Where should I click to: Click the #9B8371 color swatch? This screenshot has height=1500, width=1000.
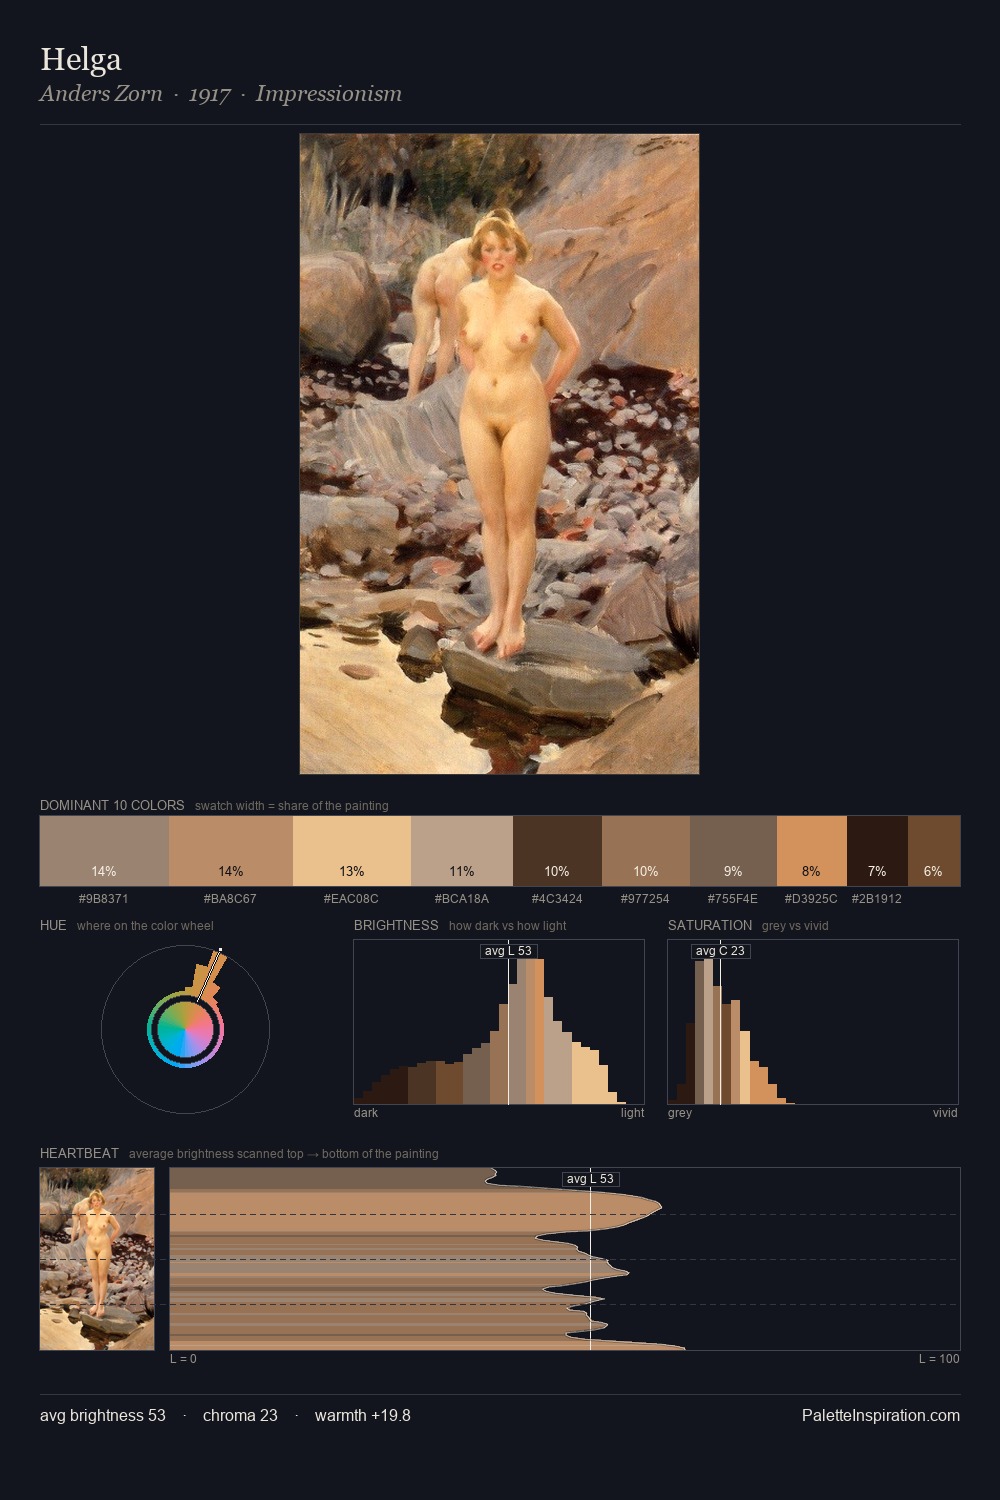[x=104, y=851]
